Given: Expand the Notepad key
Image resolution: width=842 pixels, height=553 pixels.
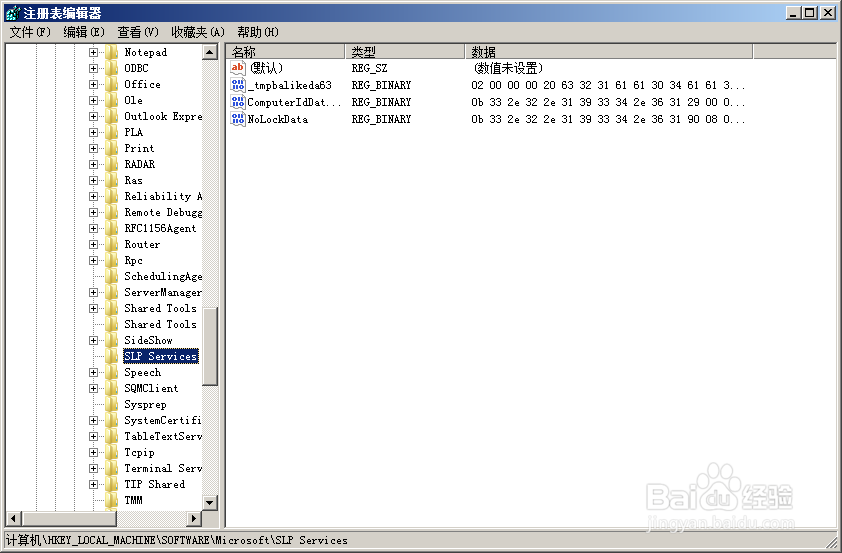Looking at the screenshot, I should click(x=93, y=52).
